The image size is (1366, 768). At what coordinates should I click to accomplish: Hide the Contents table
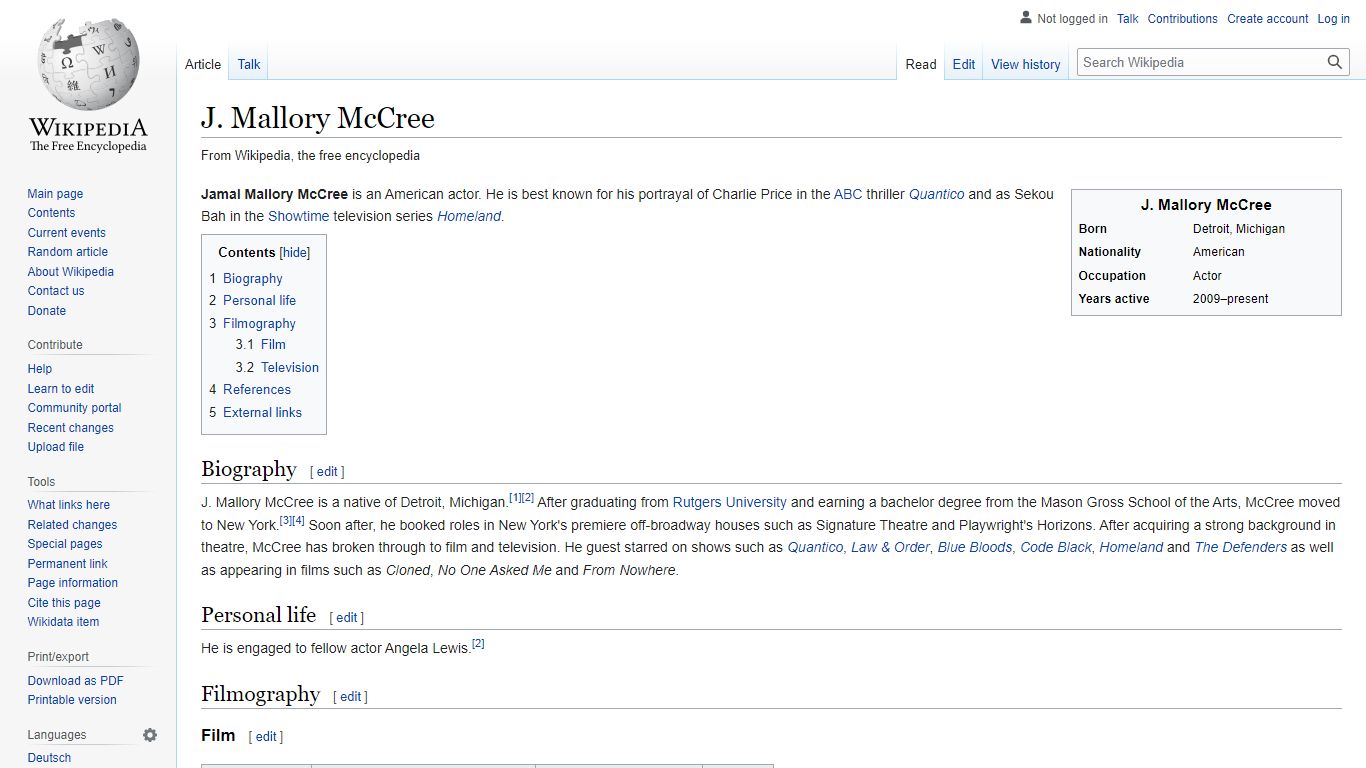point(295,253)
